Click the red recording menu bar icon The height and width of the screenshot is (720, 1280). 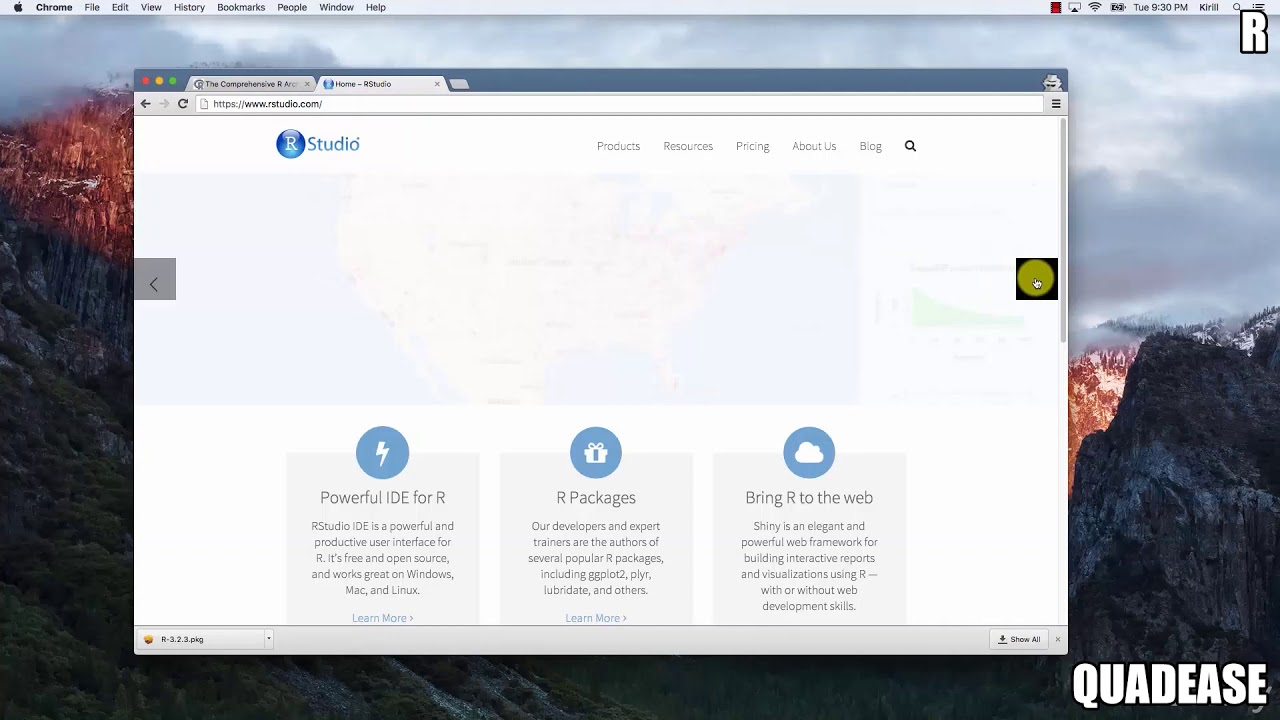click(1055, 7)
